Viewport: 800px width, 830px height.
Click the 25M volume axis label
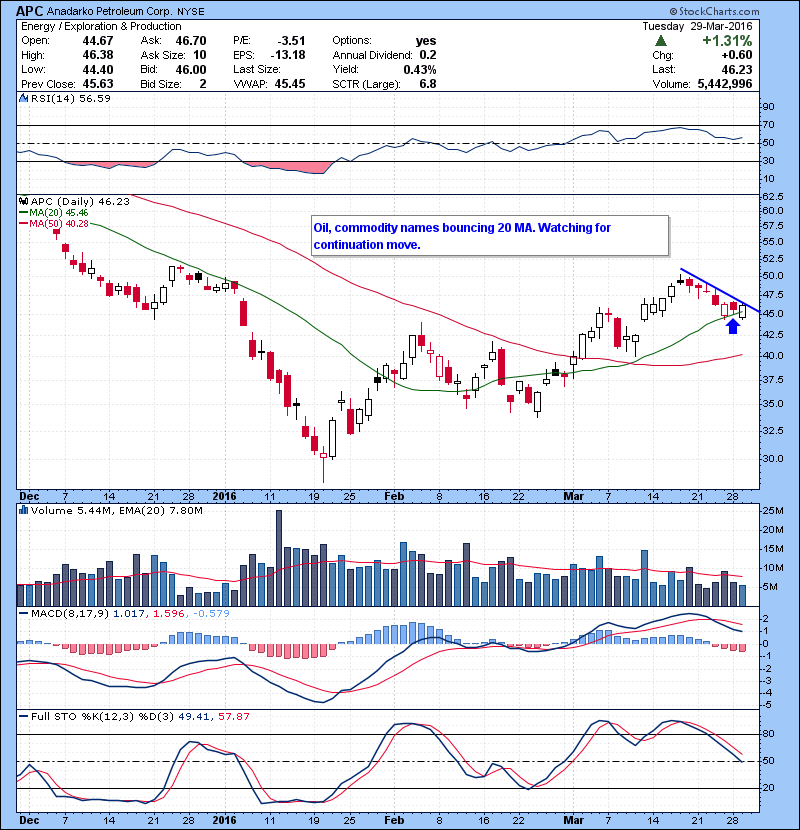tap(773, 511)
